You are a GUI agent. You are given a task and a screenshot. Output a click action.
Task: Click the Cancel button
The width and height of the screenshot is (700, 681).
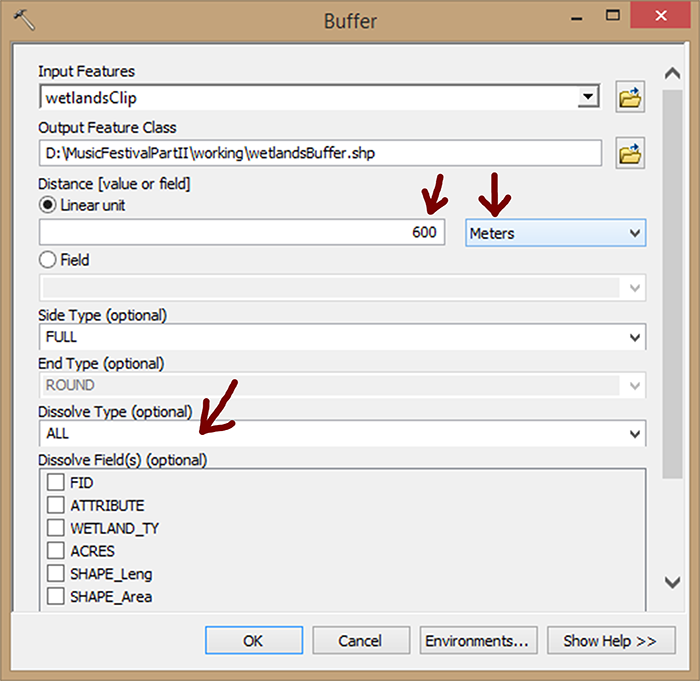360,640
